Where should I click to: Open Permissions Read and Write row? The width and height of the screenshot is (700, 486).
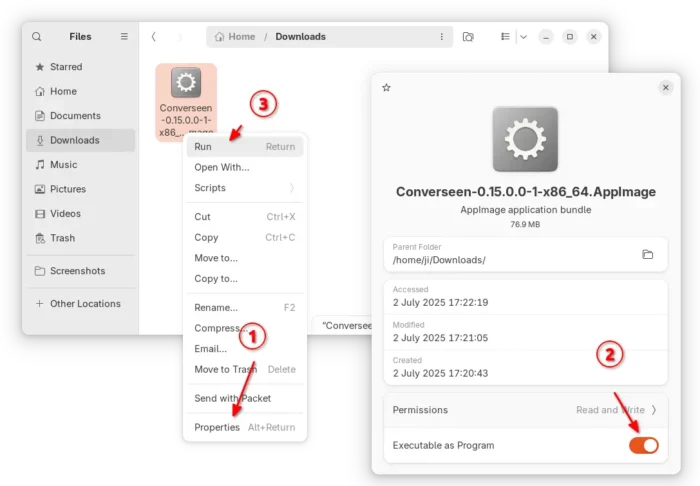click(x=525, y=409)
